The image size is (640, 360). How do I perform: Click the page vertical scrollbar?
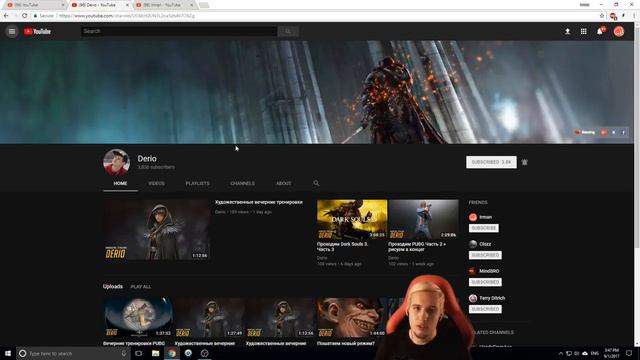pos(637,184)
